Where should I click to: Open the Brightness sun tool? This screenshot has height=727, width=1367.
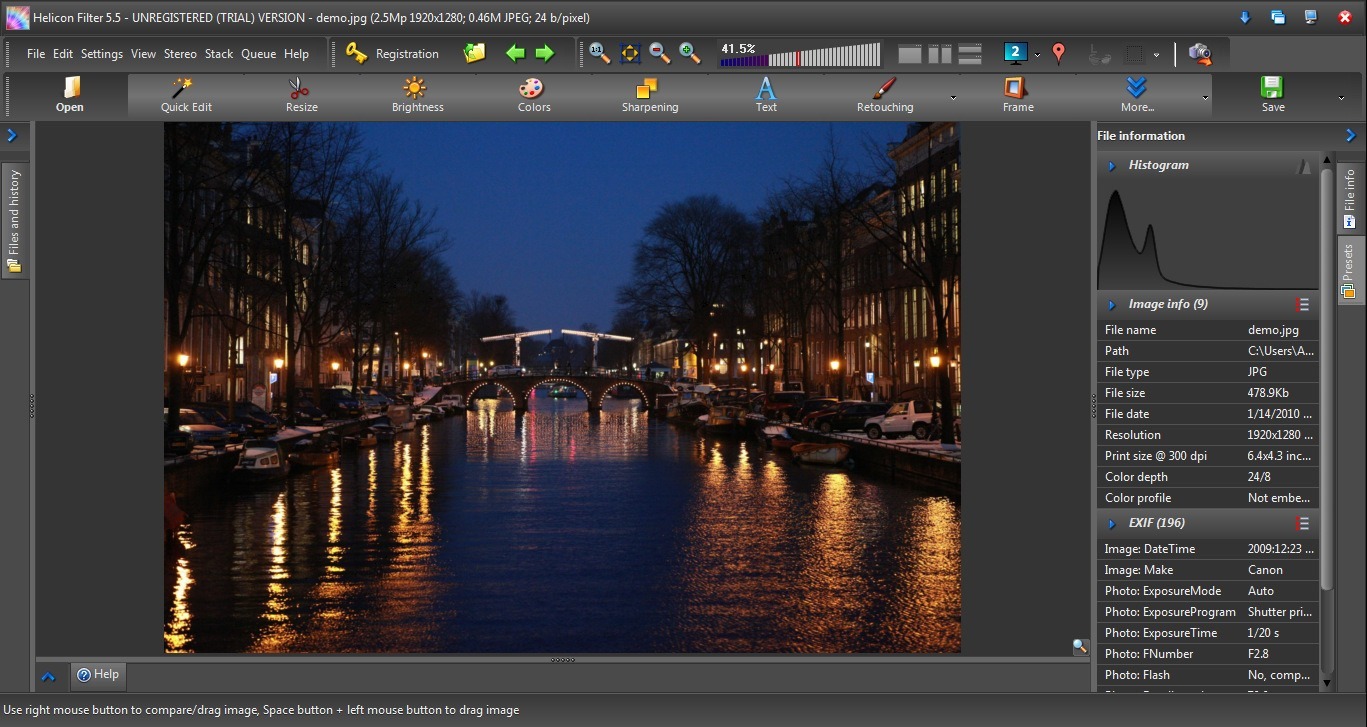pyautogui.click(x=417, y=95)
